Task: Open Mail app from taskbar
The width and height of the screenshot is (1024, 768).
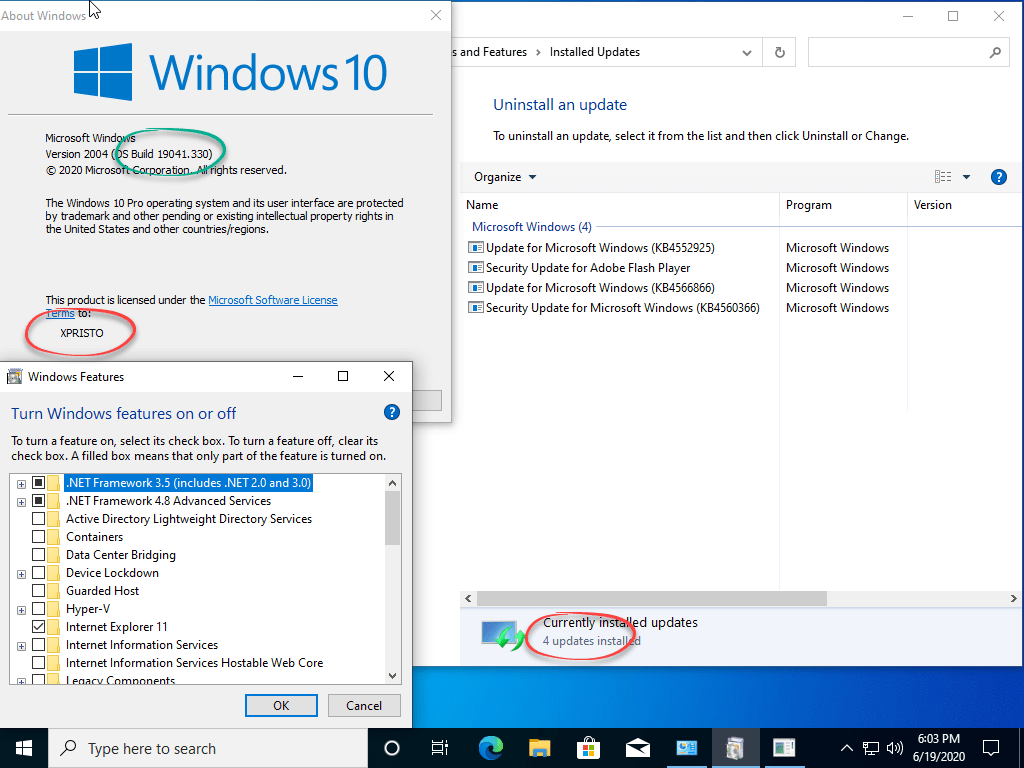Action: coord(637,748)
